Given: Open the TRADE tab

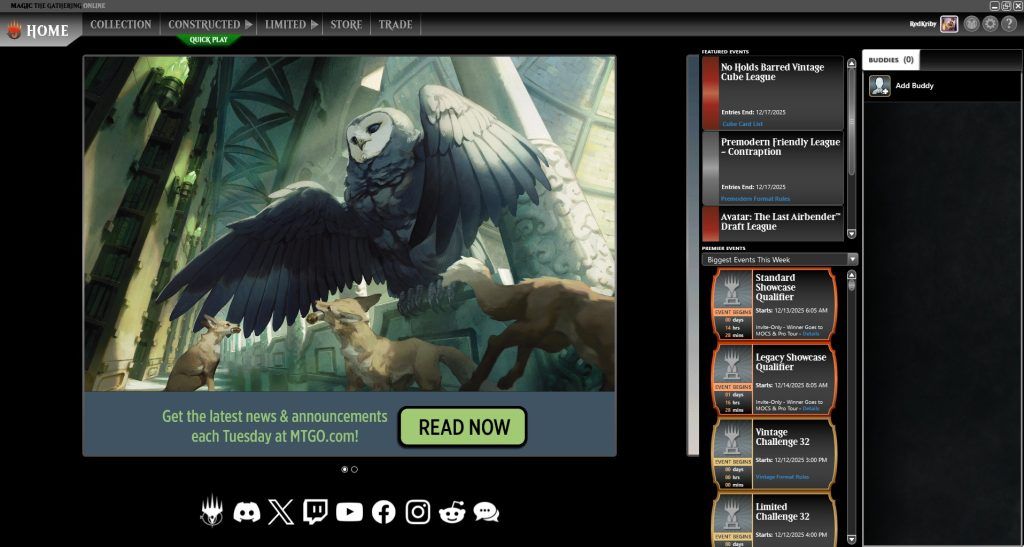Looking at the screenshot, I should tap(396, 25).
